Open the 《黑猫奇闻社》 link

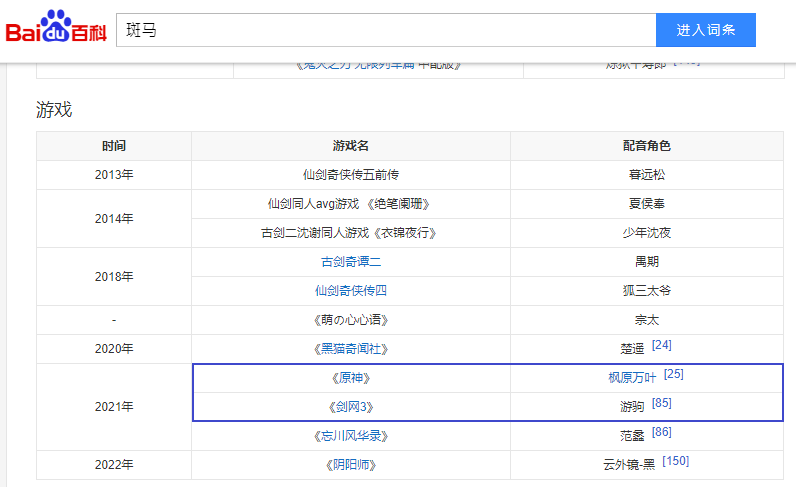click(x=351, y=349)
